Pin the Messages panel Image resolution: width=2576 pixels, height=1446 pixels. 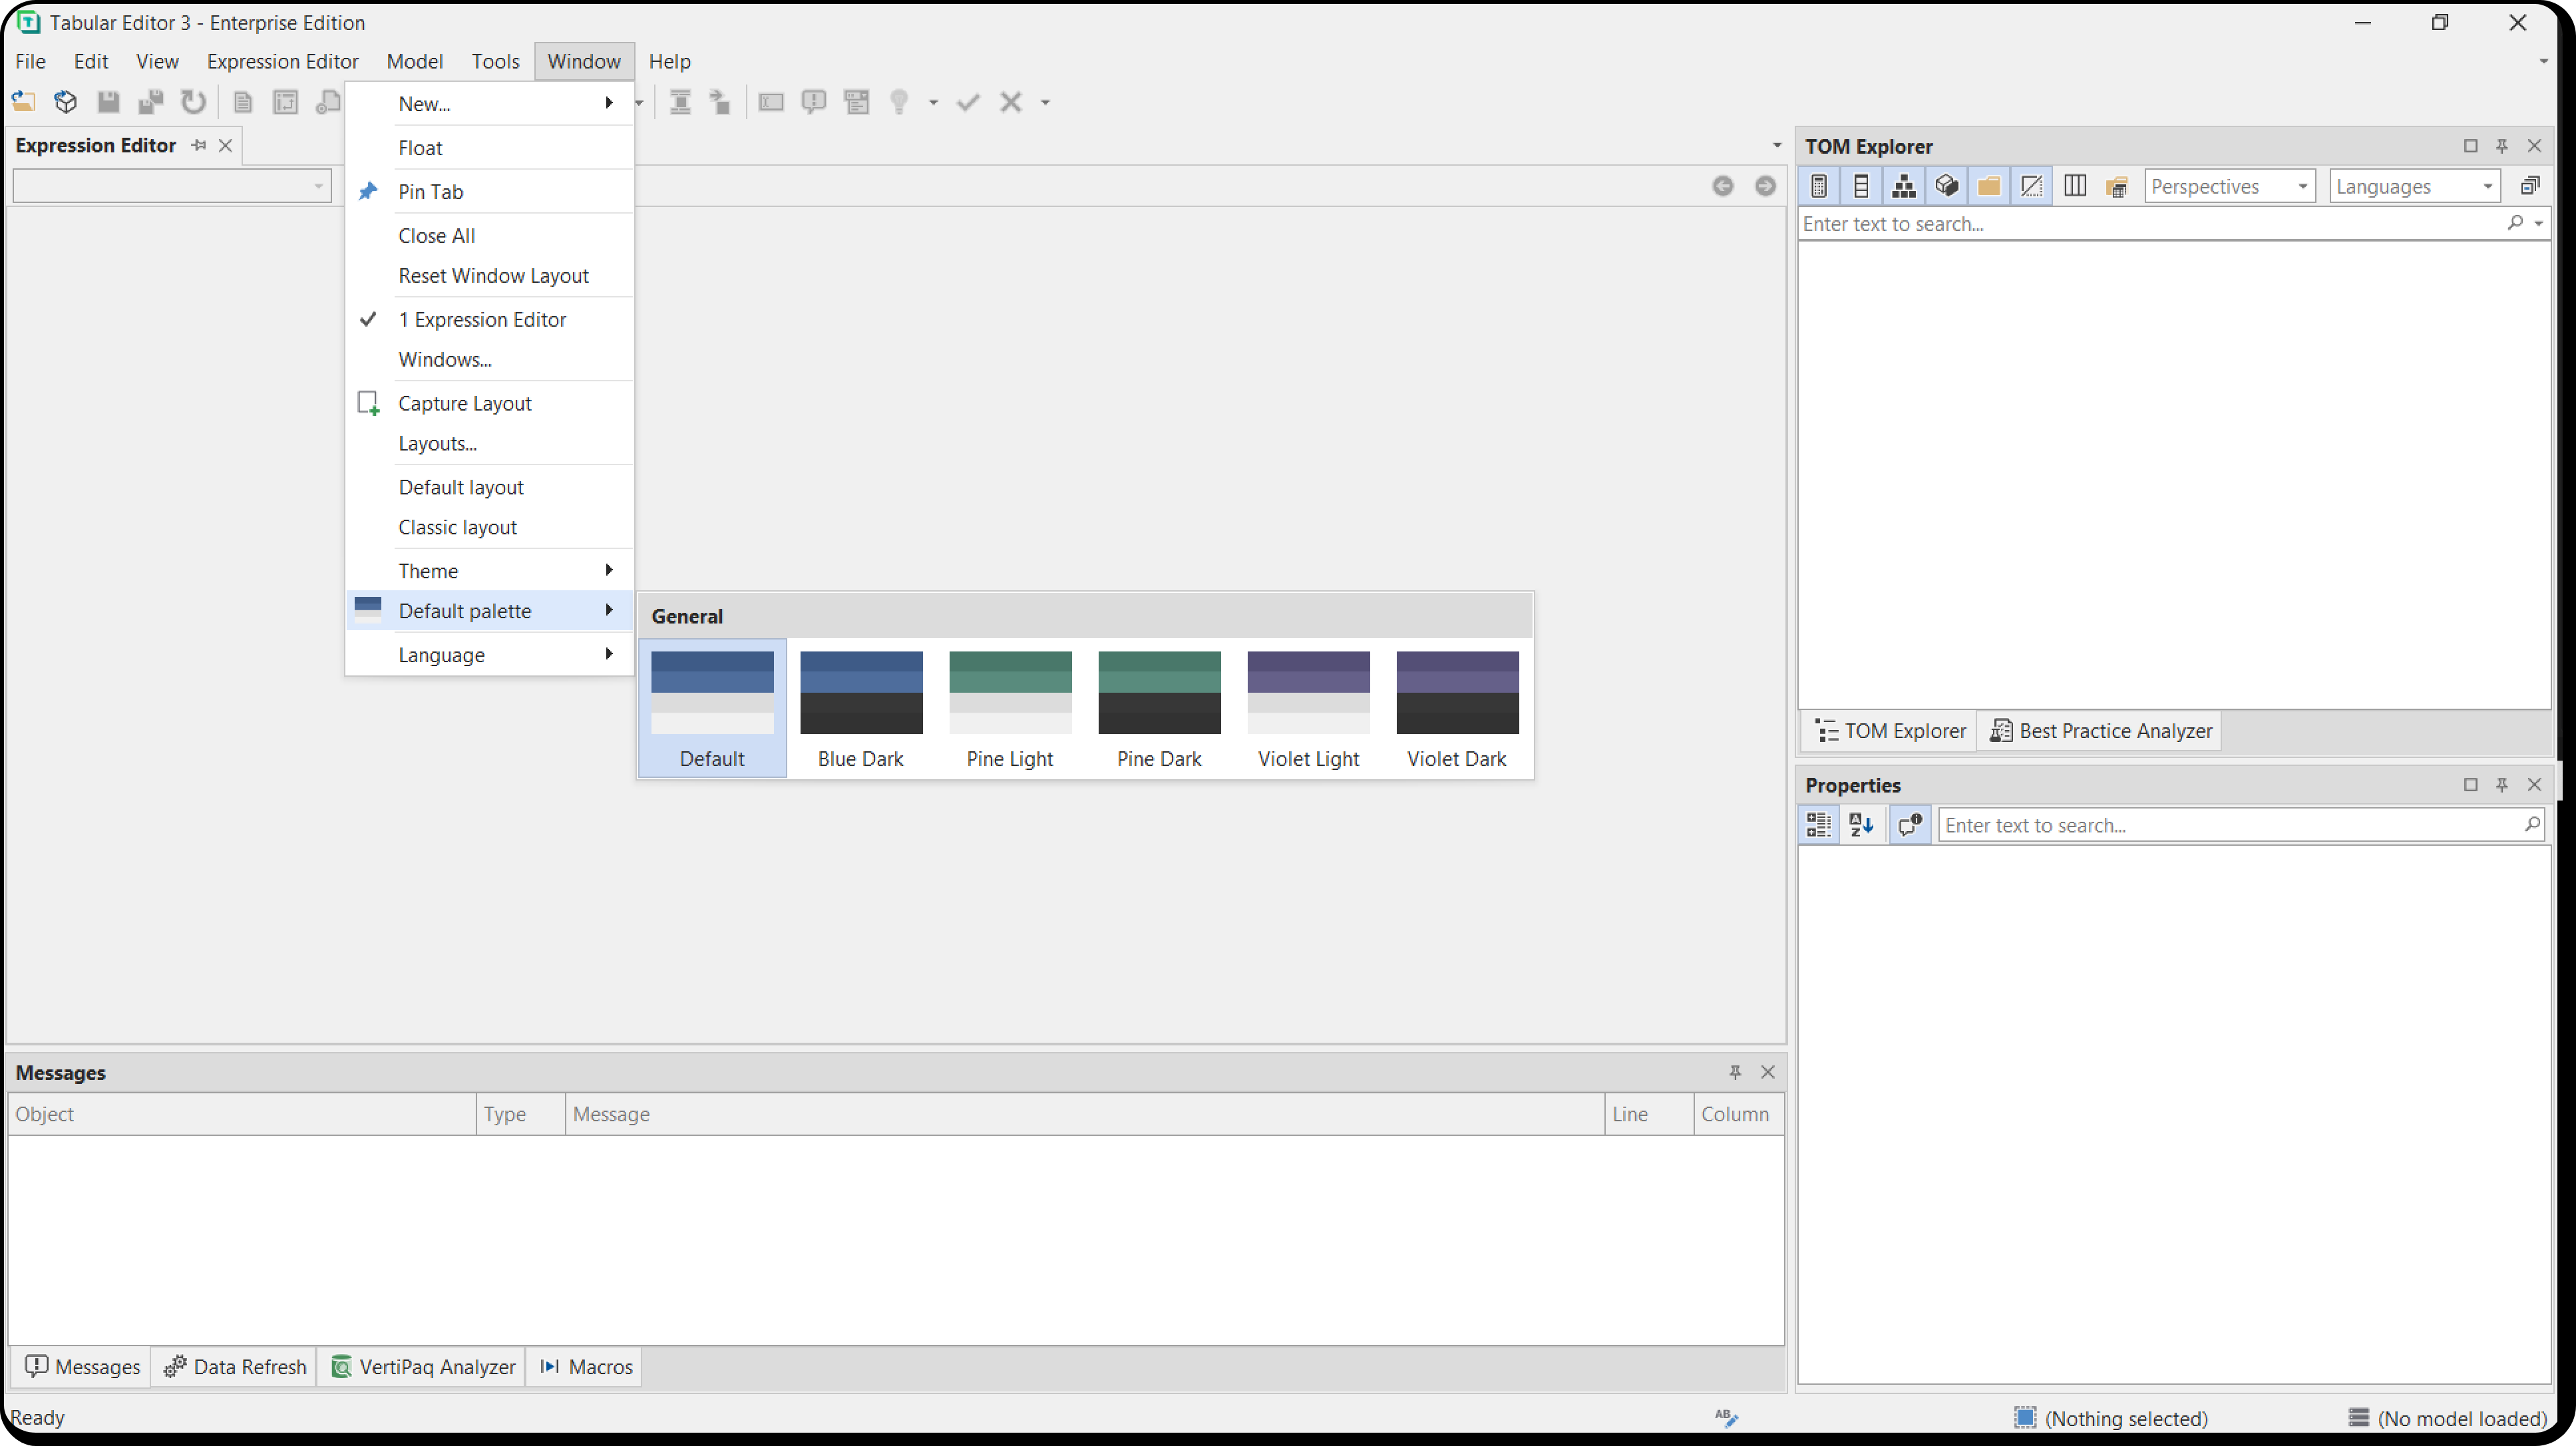pos(1735,1072)
